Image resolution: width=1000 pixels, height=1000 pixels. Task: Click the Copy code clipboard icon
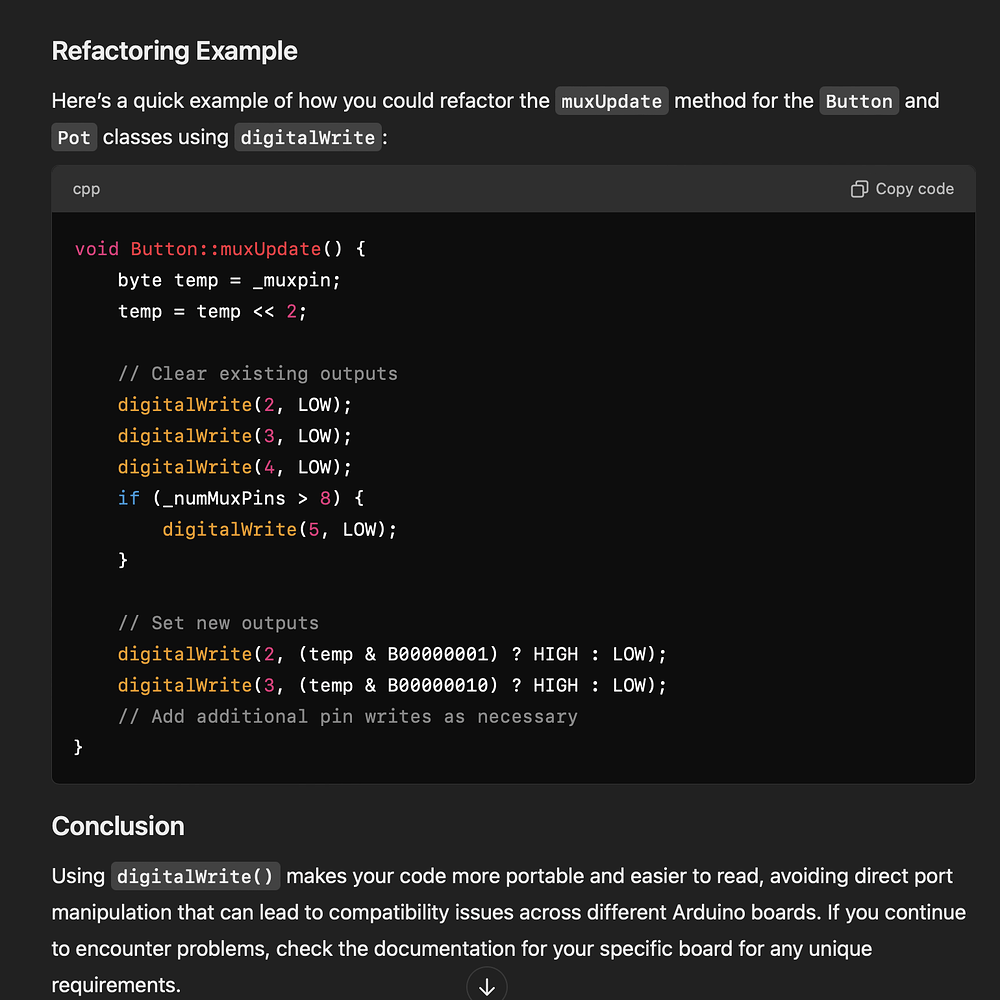point(859,189)
